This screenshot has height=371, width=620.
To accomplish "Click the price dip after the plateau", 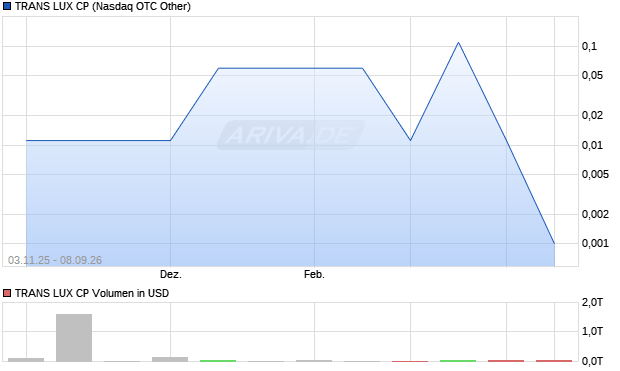I will pos(410,140).
